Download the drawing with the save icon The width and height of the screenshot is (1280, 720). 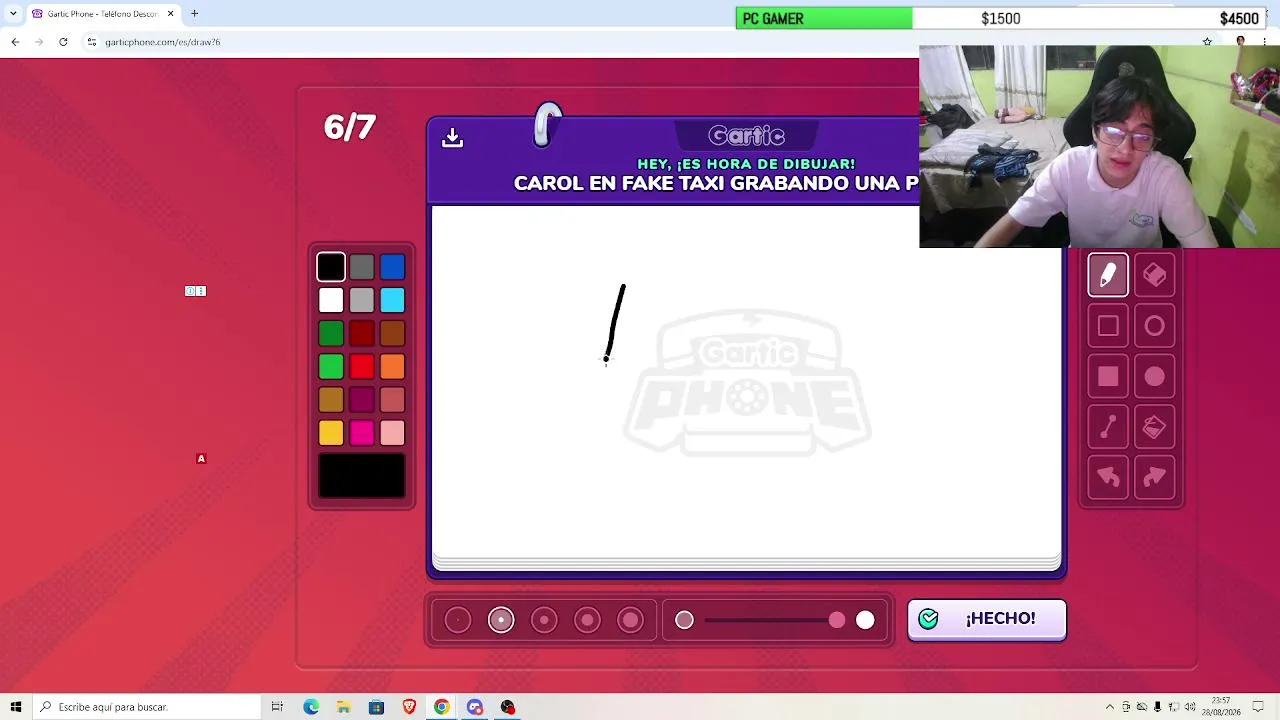click(x=452, y=138)
